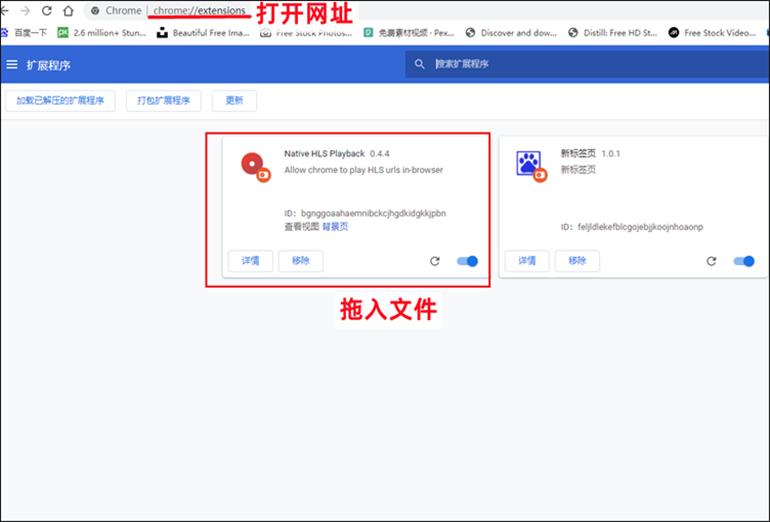Click 打包扩展程序 button

click(164, 101)
